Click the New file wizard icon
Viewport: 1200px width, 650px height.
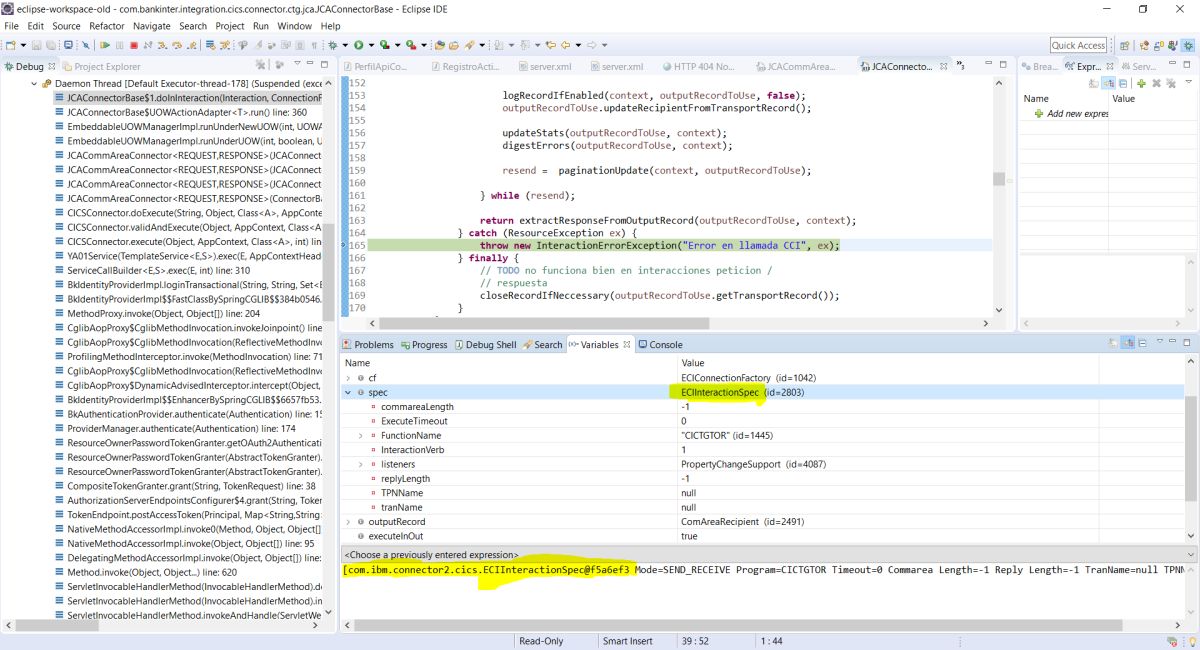(x=12, y=45)
